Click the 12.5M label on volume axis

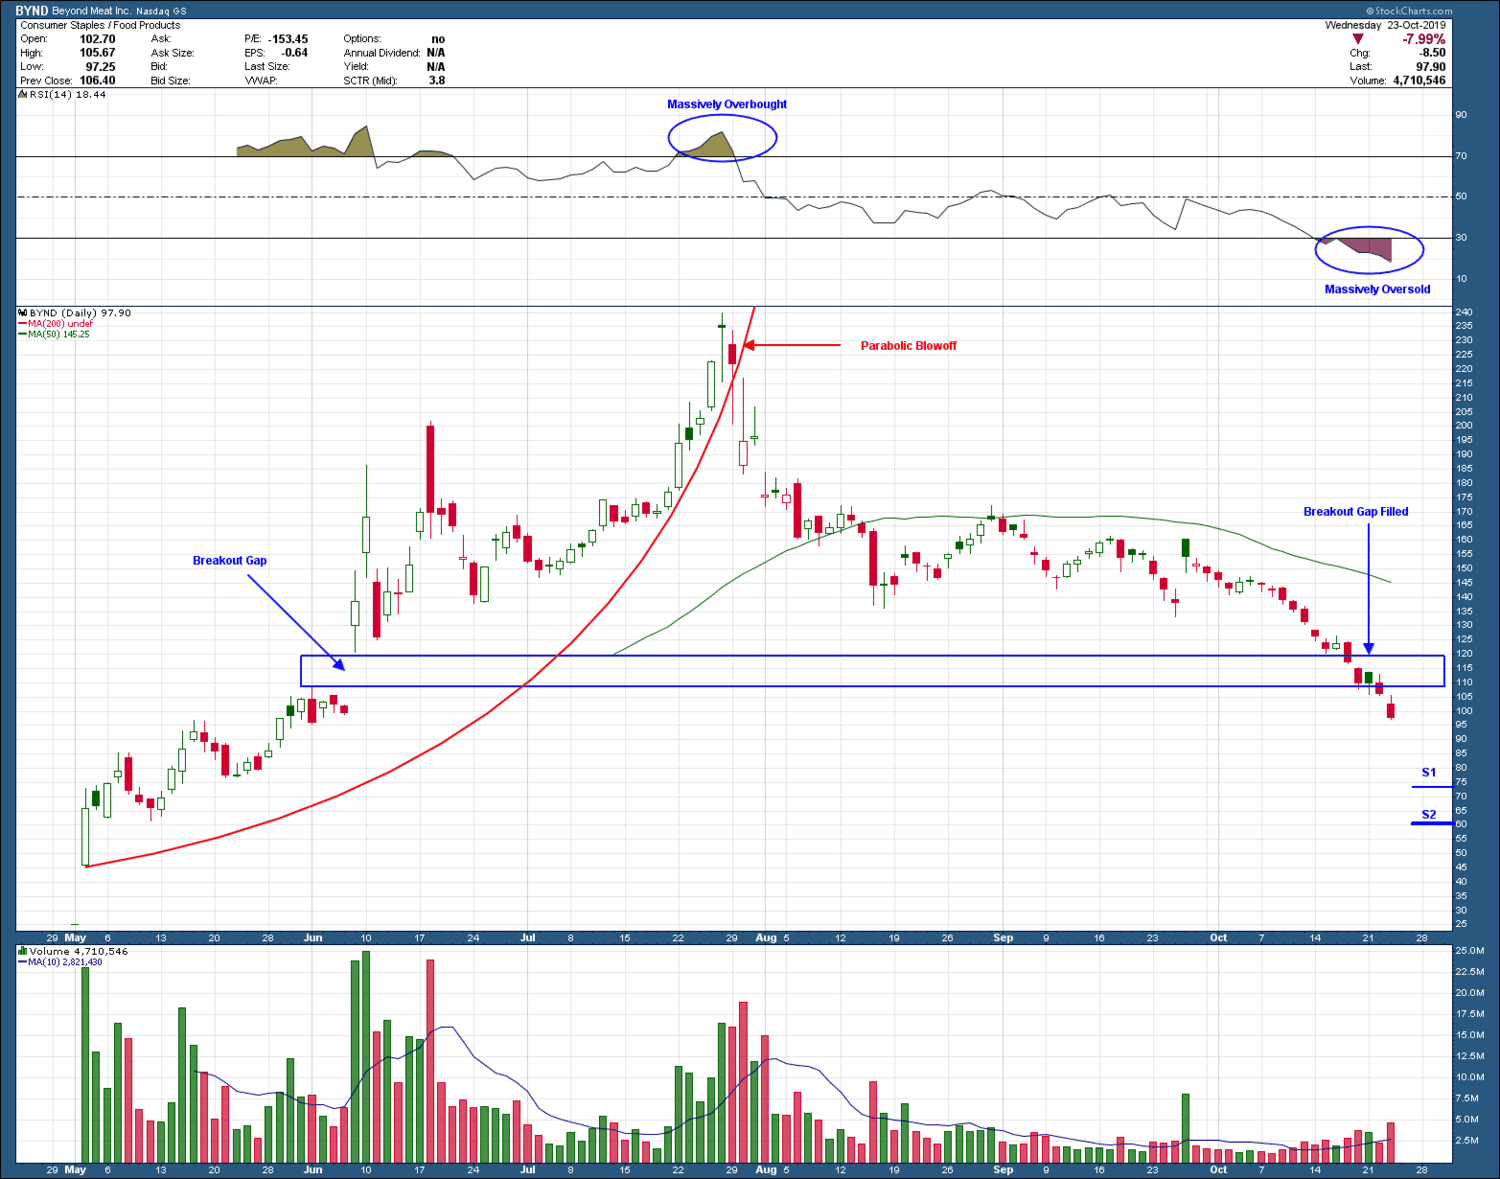click(x=1469, y=1056)
